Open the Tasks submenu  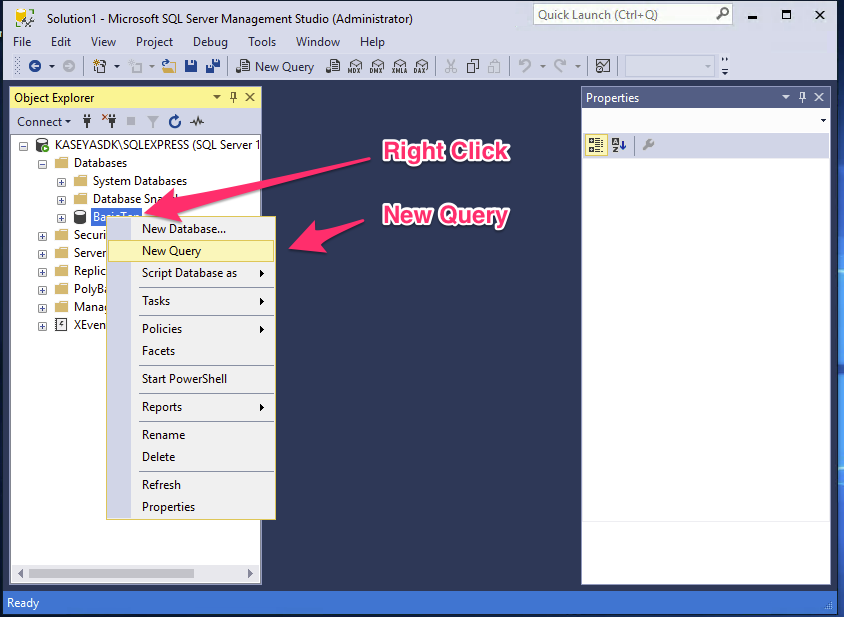click(191, 301)
